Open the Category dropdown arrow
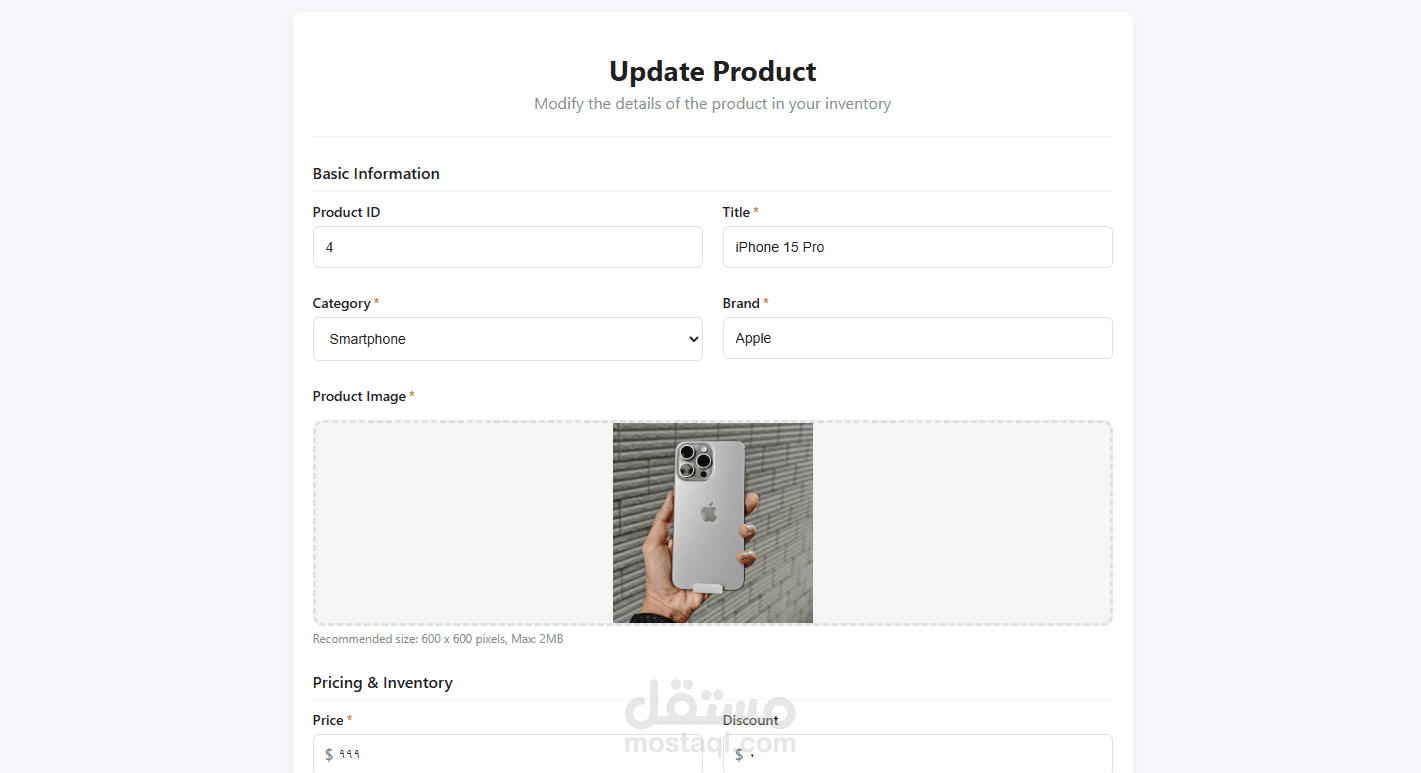The height and width of the screenshot is (773, 1421). pyautogui.click(x=693, y=339)
